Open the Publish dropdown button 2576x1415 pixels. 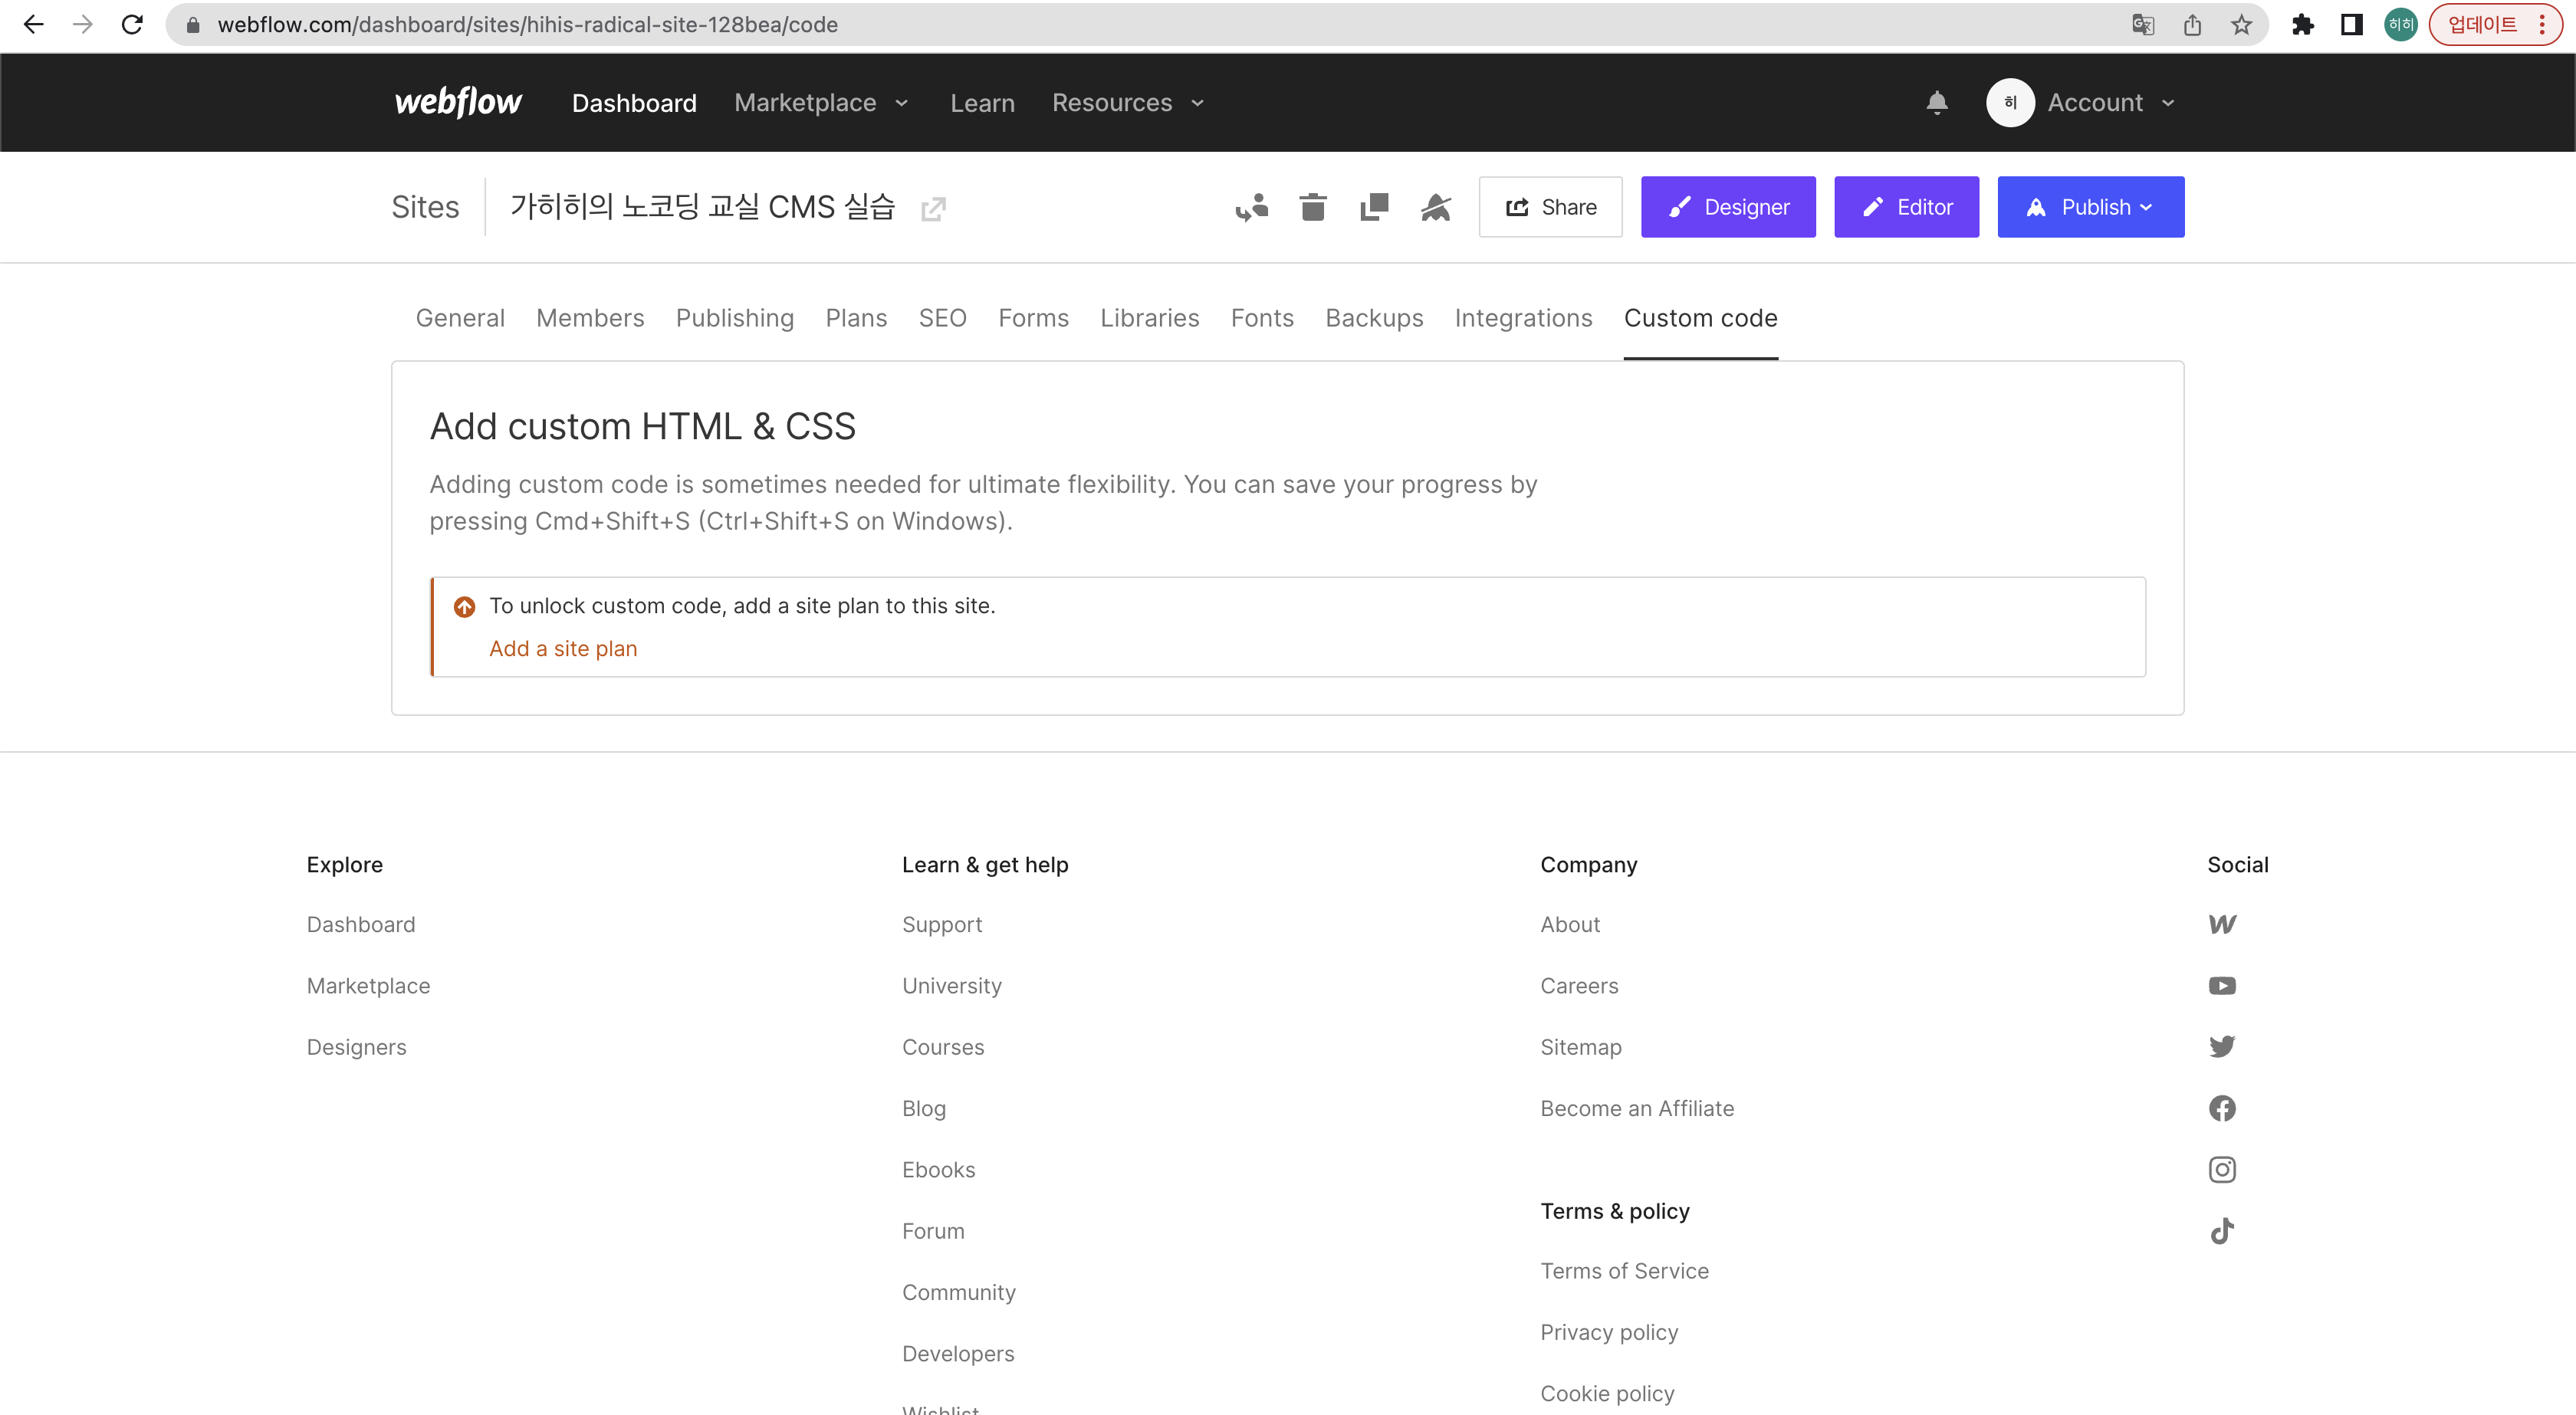[x=2090, y=207]
